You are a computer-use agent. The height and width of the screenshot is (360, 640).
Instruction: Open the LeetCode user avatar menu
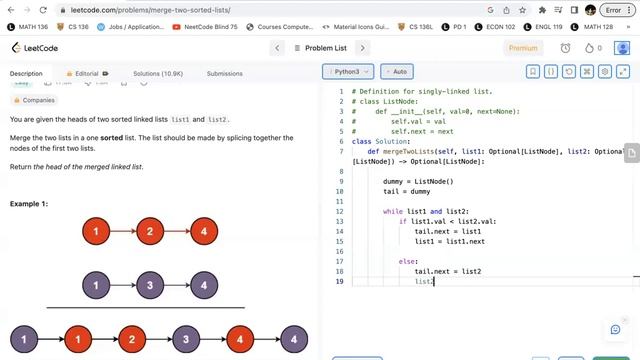(x=622, y=48)
